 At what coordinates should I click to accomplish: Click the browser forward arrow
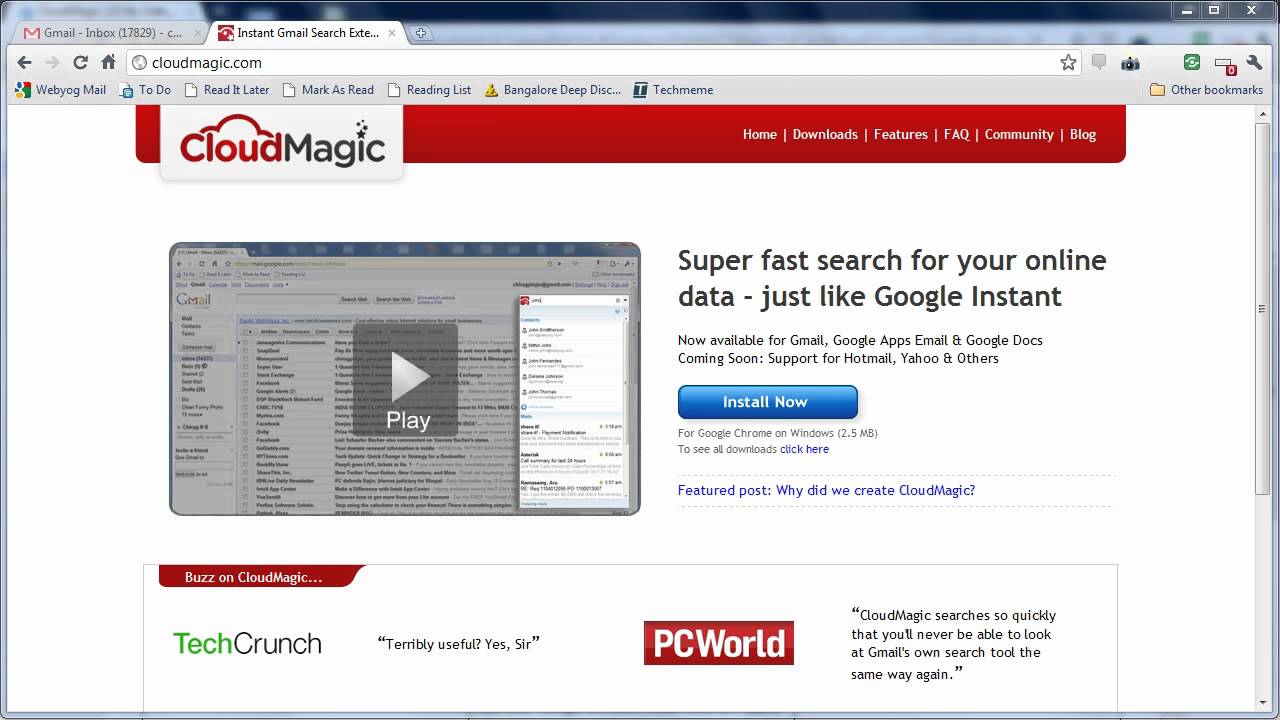52,62
